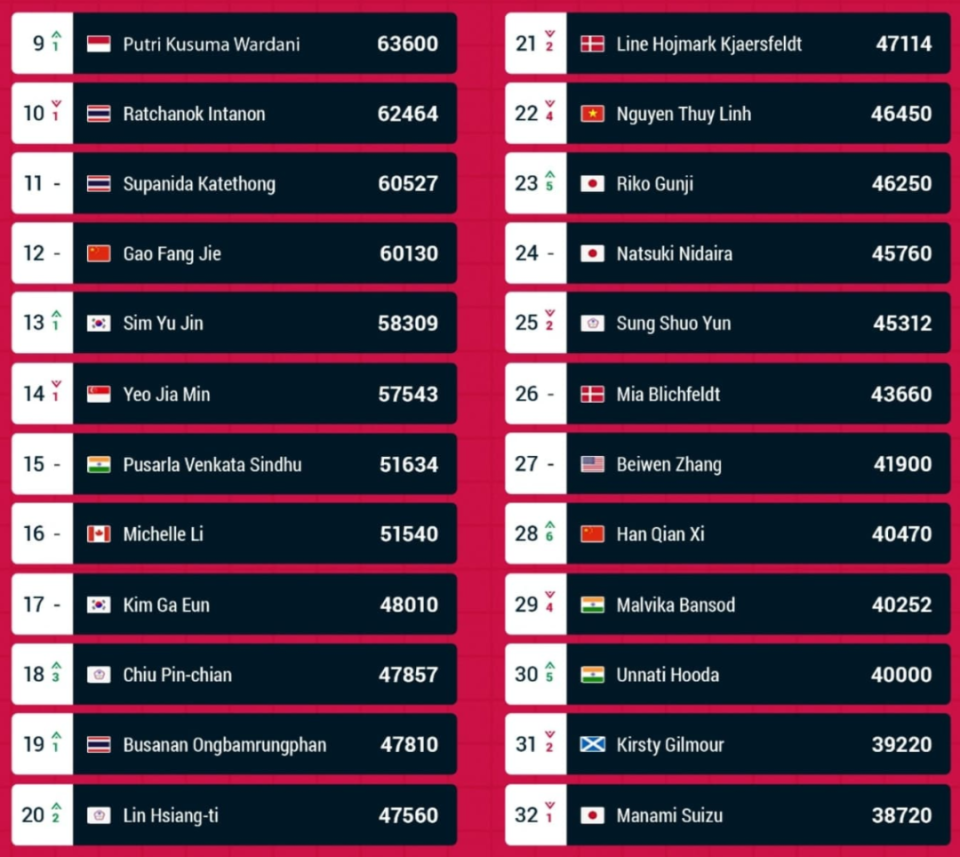Click green up arrow at rank 18

click(56, 665)
